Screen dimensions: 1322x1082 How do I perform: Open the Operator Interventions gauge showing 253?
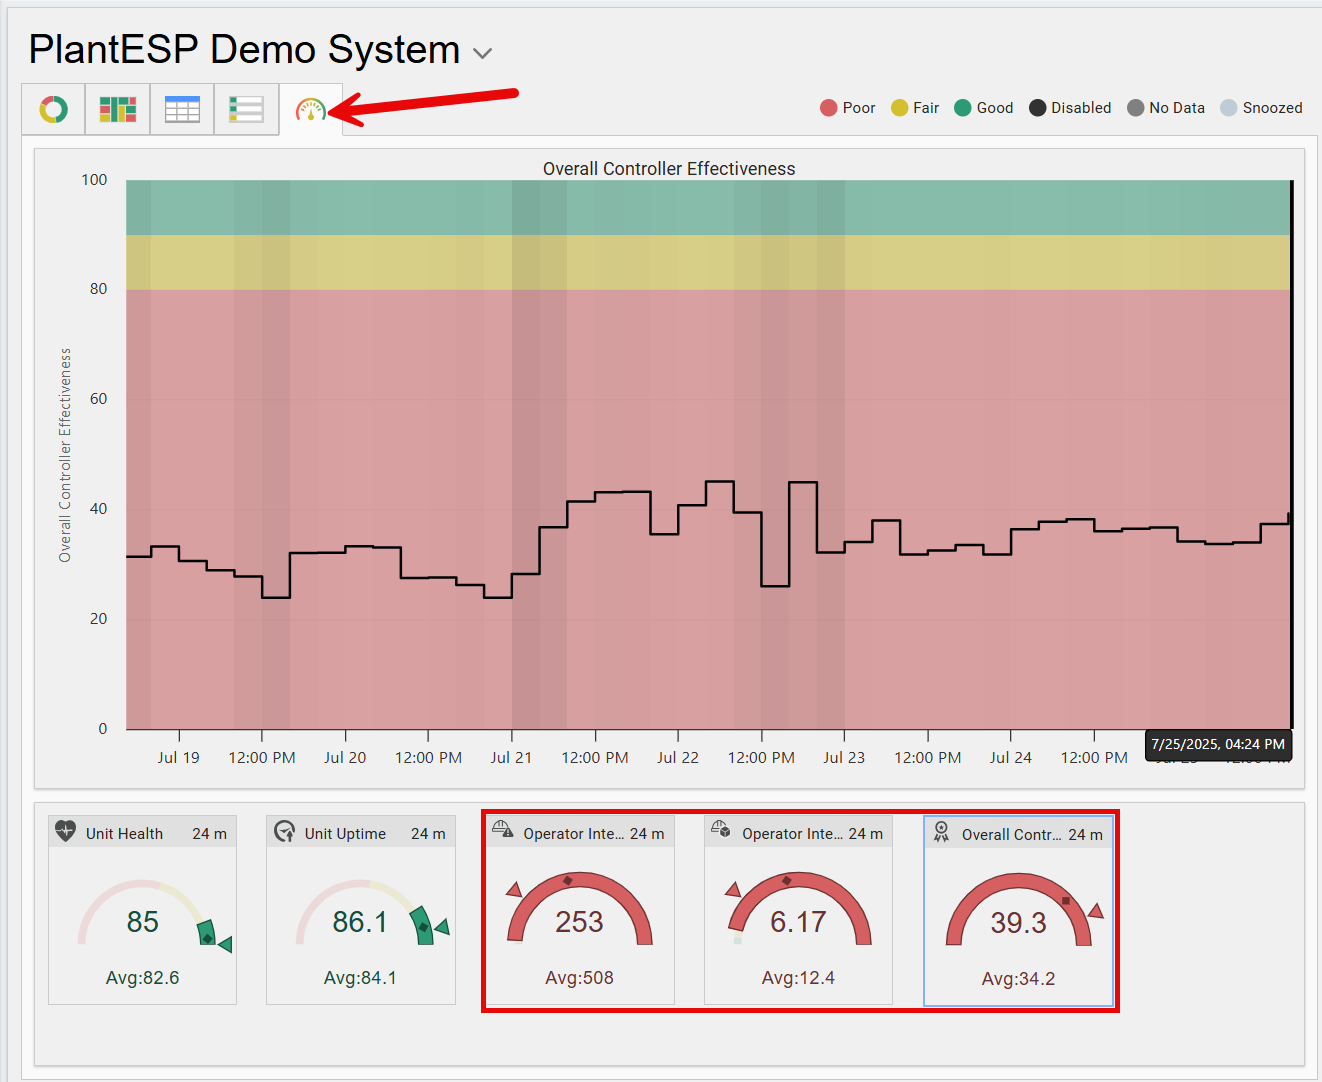(x=580, y=909)
